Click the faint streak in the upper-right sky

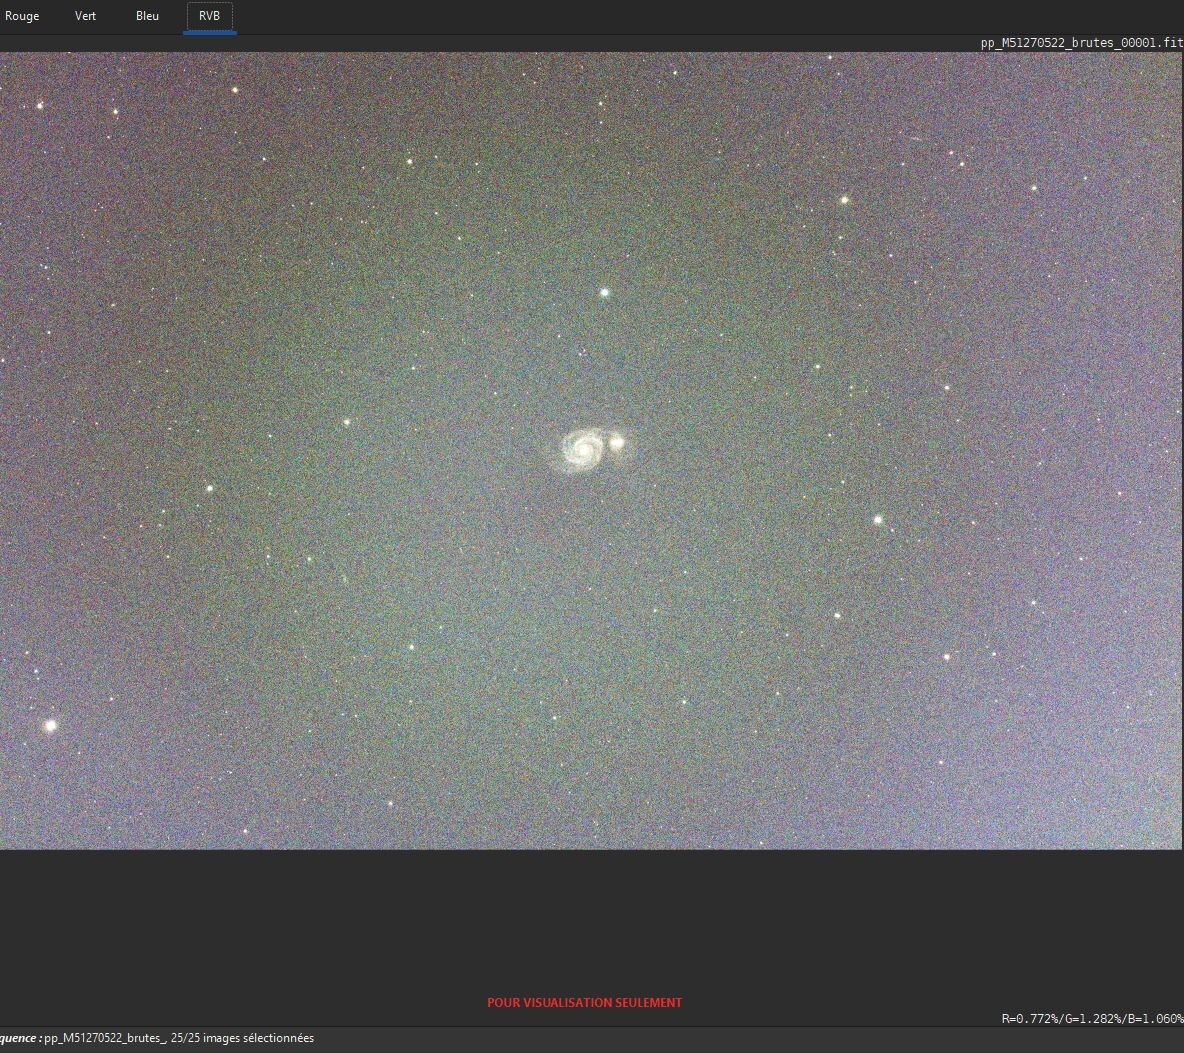click(x=916, y=140)
